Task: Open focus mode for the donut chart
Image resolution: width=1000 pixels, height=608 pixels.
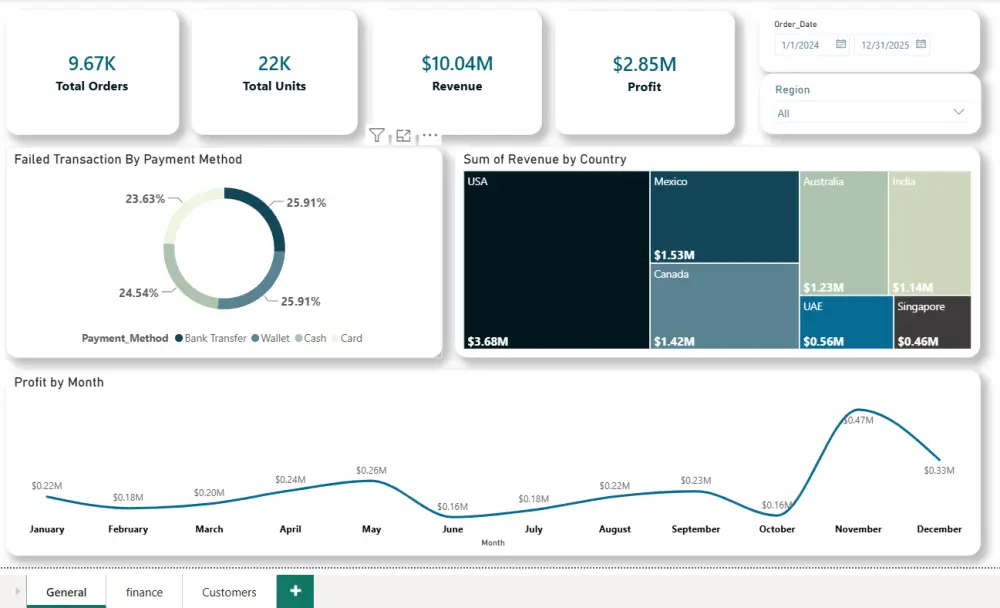Action: pyautogui.click(x=403, y=135)
